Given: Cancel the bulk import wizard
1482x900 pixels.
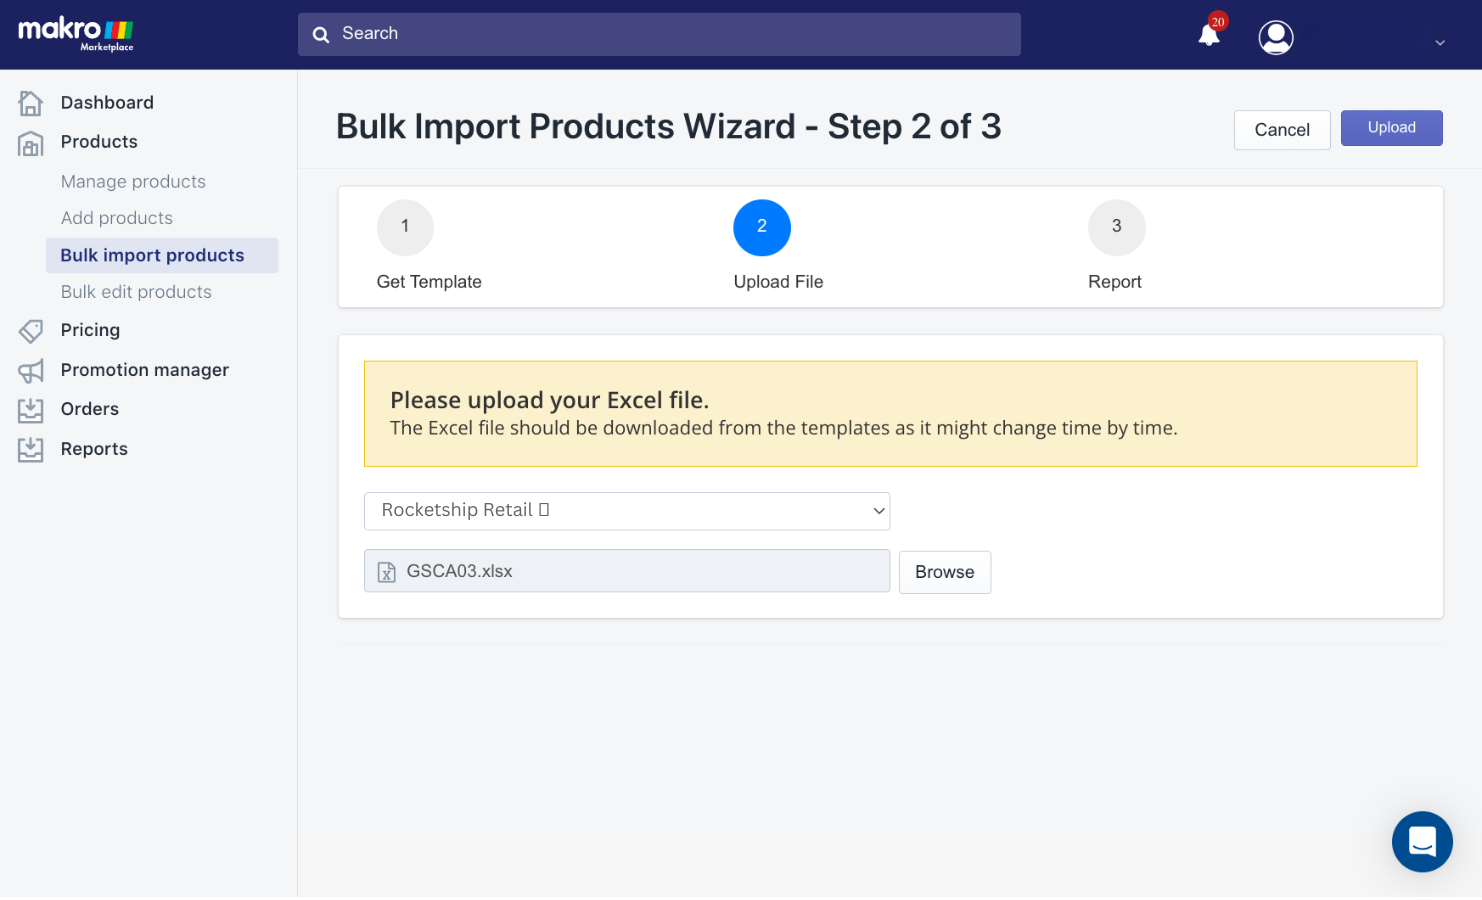Looking at the screenshot, I should 1282,130.
